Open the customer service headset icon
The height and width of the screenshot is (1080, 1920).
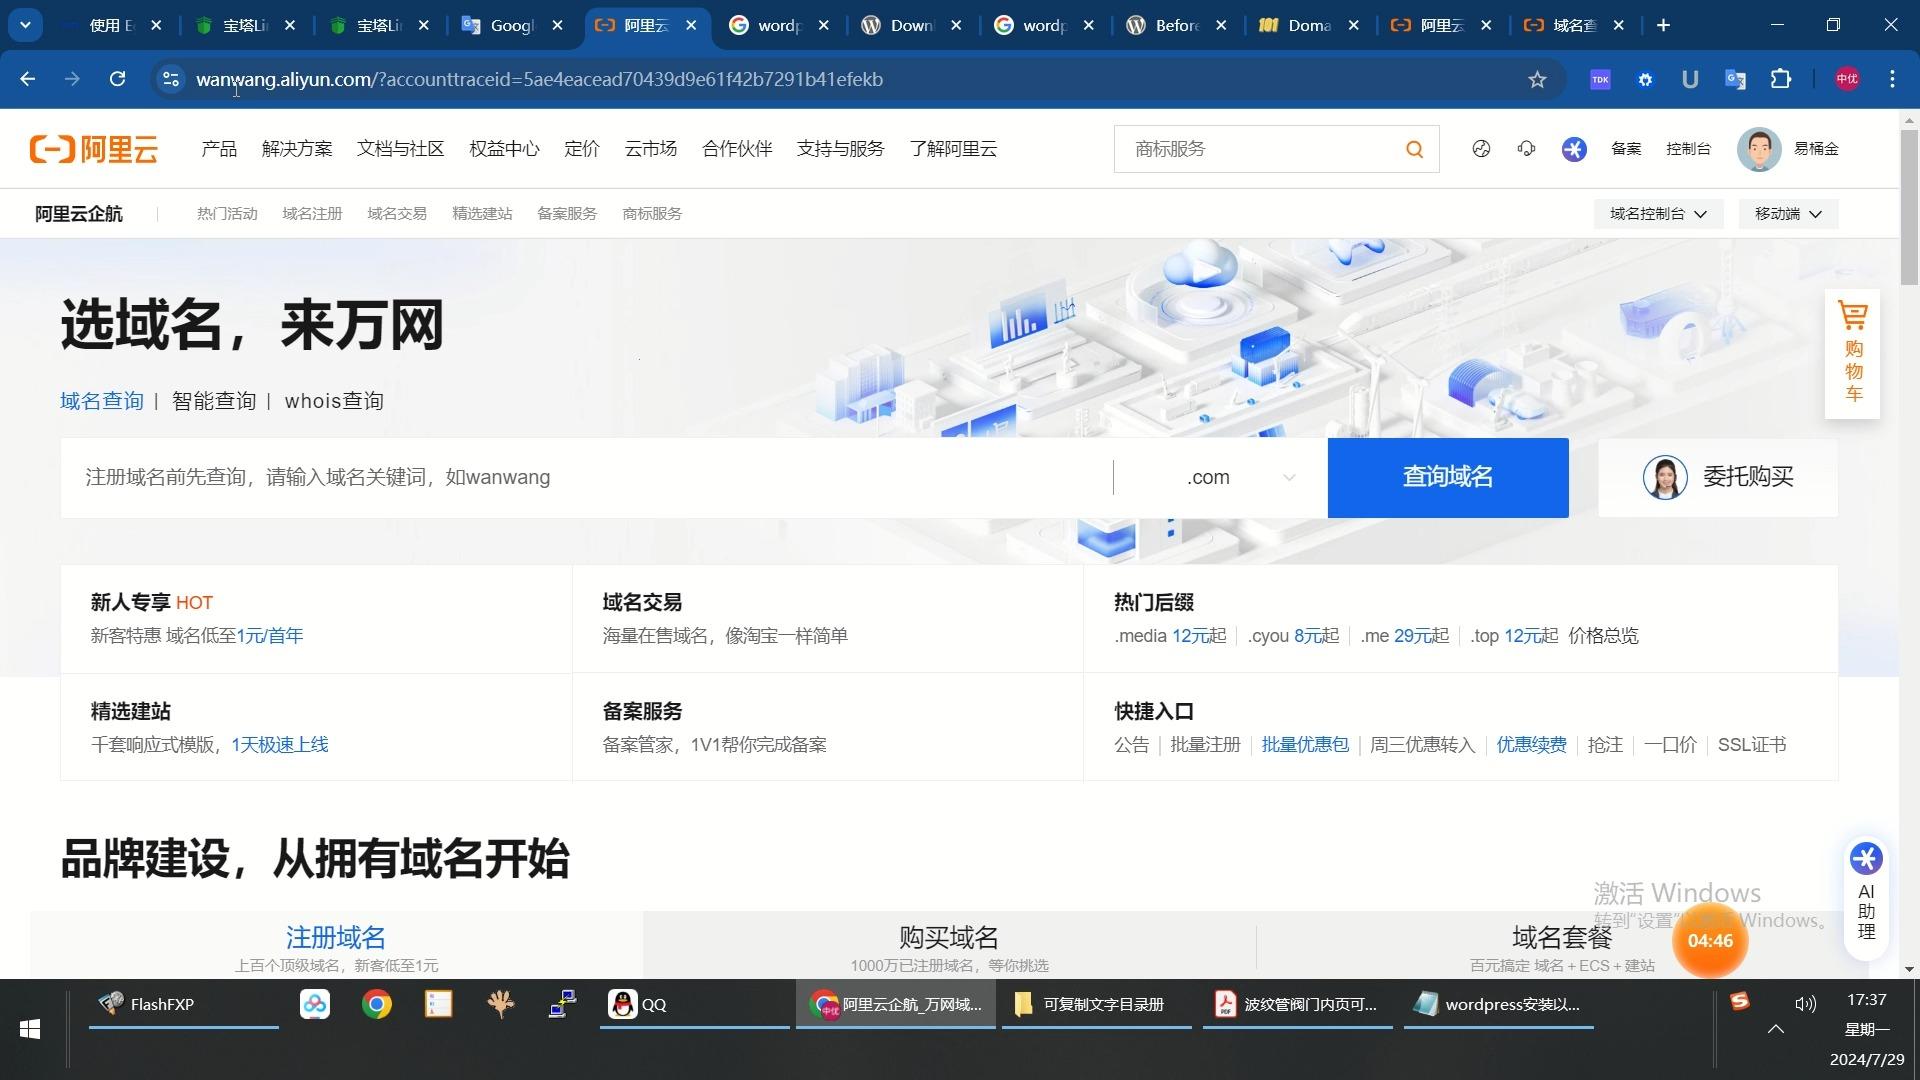coord(1526,149)
